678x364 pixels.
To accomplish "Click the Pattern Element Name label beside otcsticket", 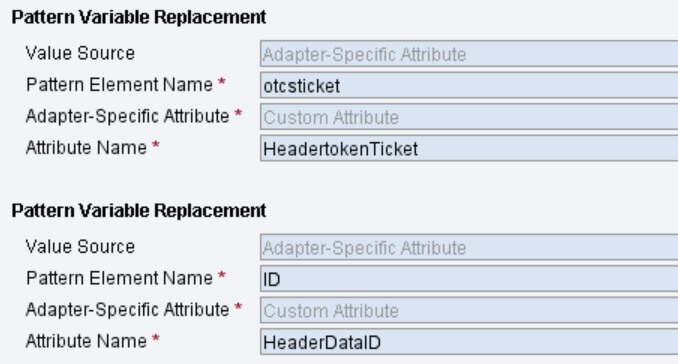I will (119, 85).
